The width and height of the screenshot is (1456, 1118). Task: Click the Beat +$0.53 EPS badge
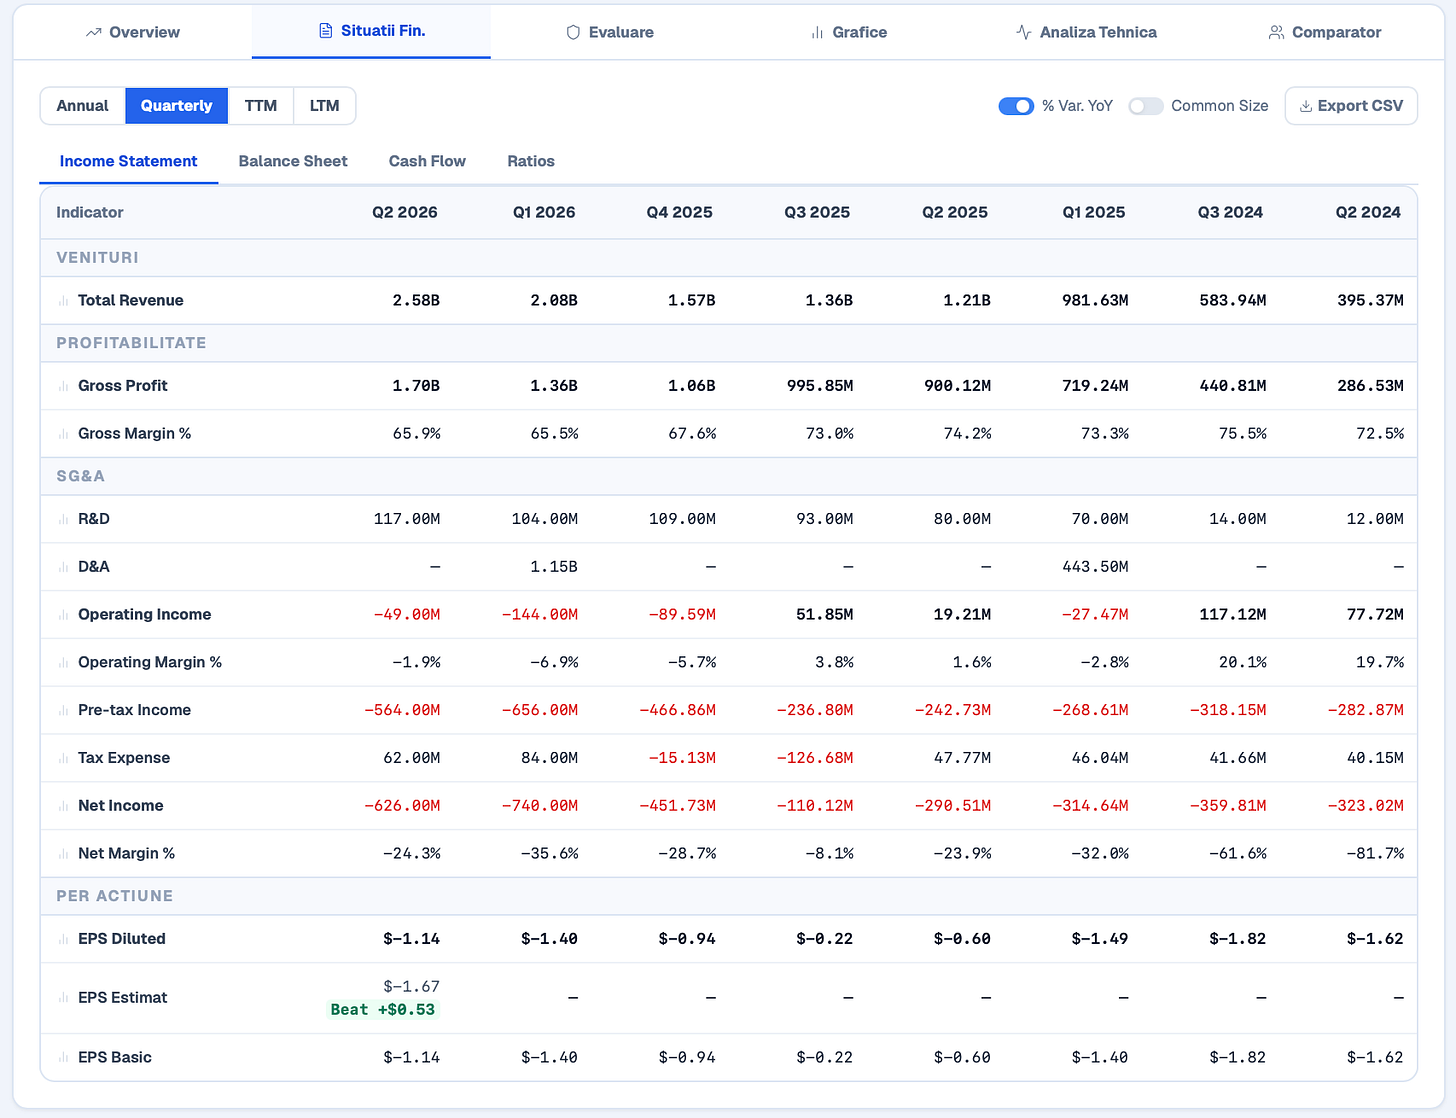click(383, 1010)
